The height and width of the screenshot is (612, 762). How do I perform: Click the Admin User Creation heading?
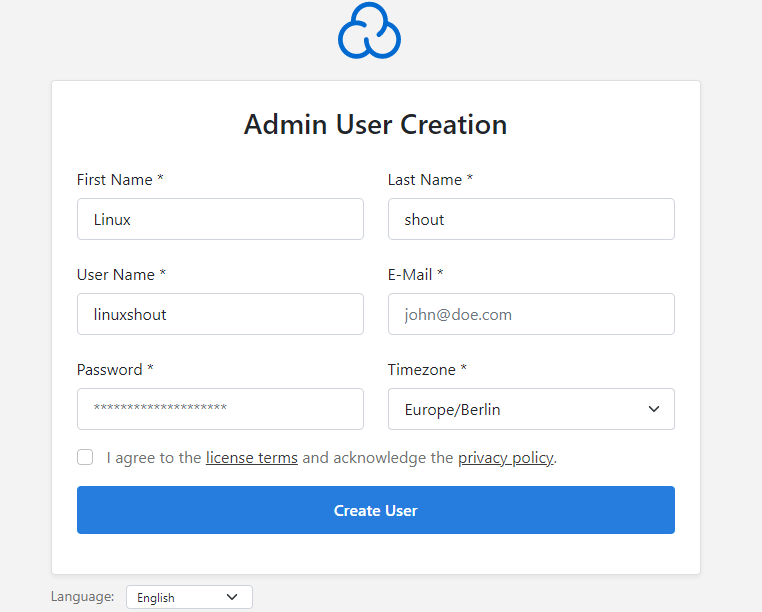click(x=376, y=124)
